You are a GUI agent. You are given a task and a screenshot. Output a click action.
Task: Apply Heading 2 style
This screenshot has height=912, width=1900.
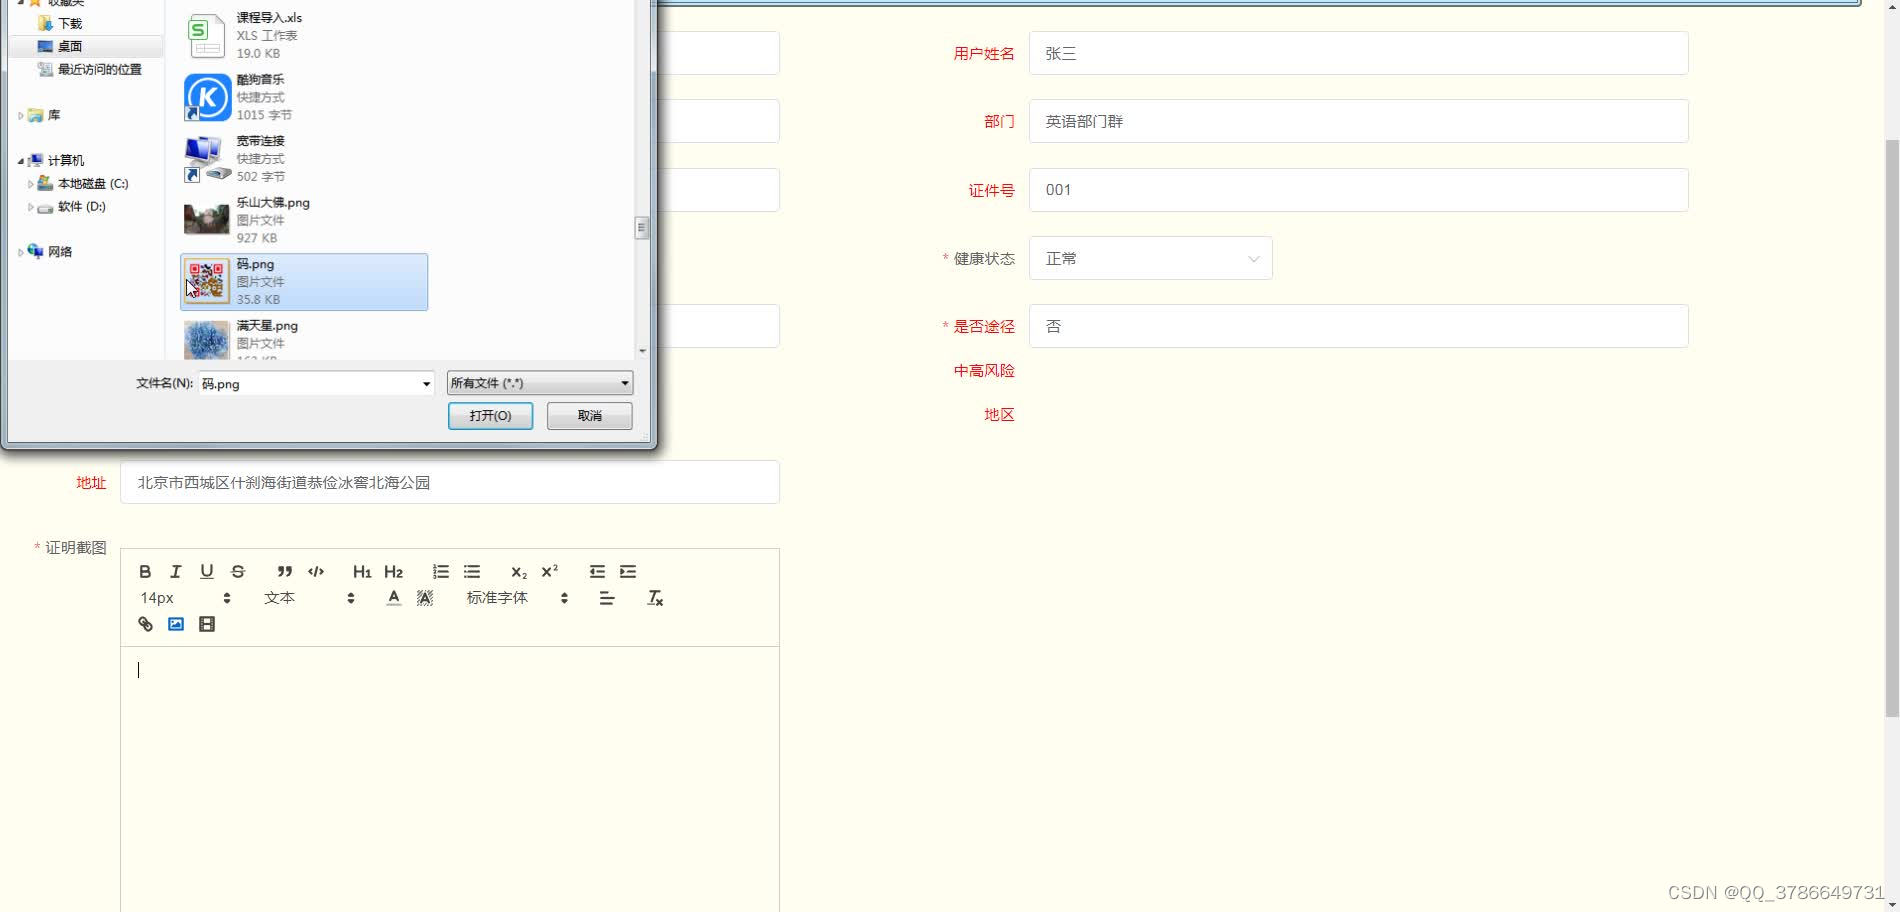point(393,572)
